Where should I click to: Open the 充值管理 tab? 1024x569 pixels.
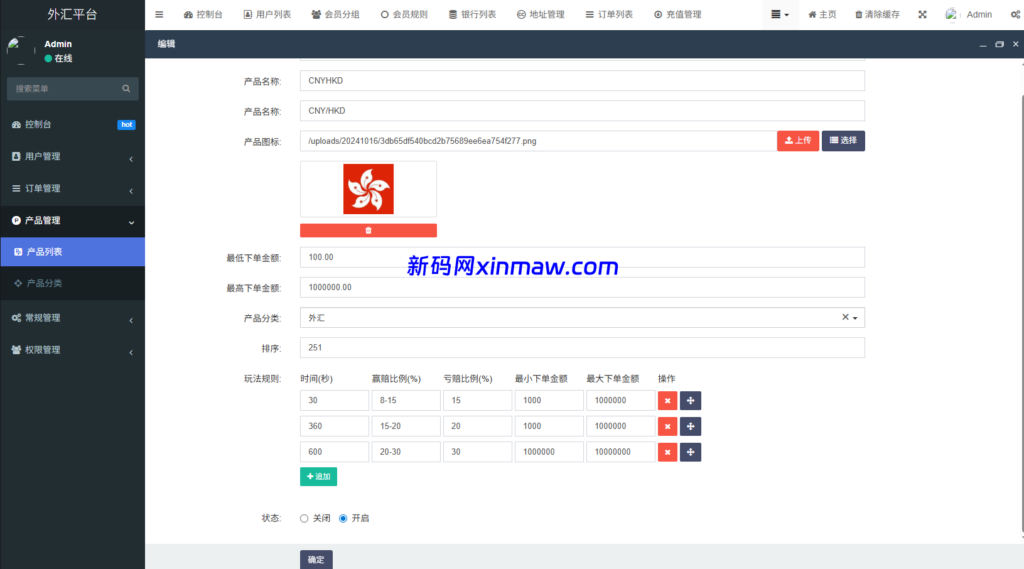[x=678, y=14]
